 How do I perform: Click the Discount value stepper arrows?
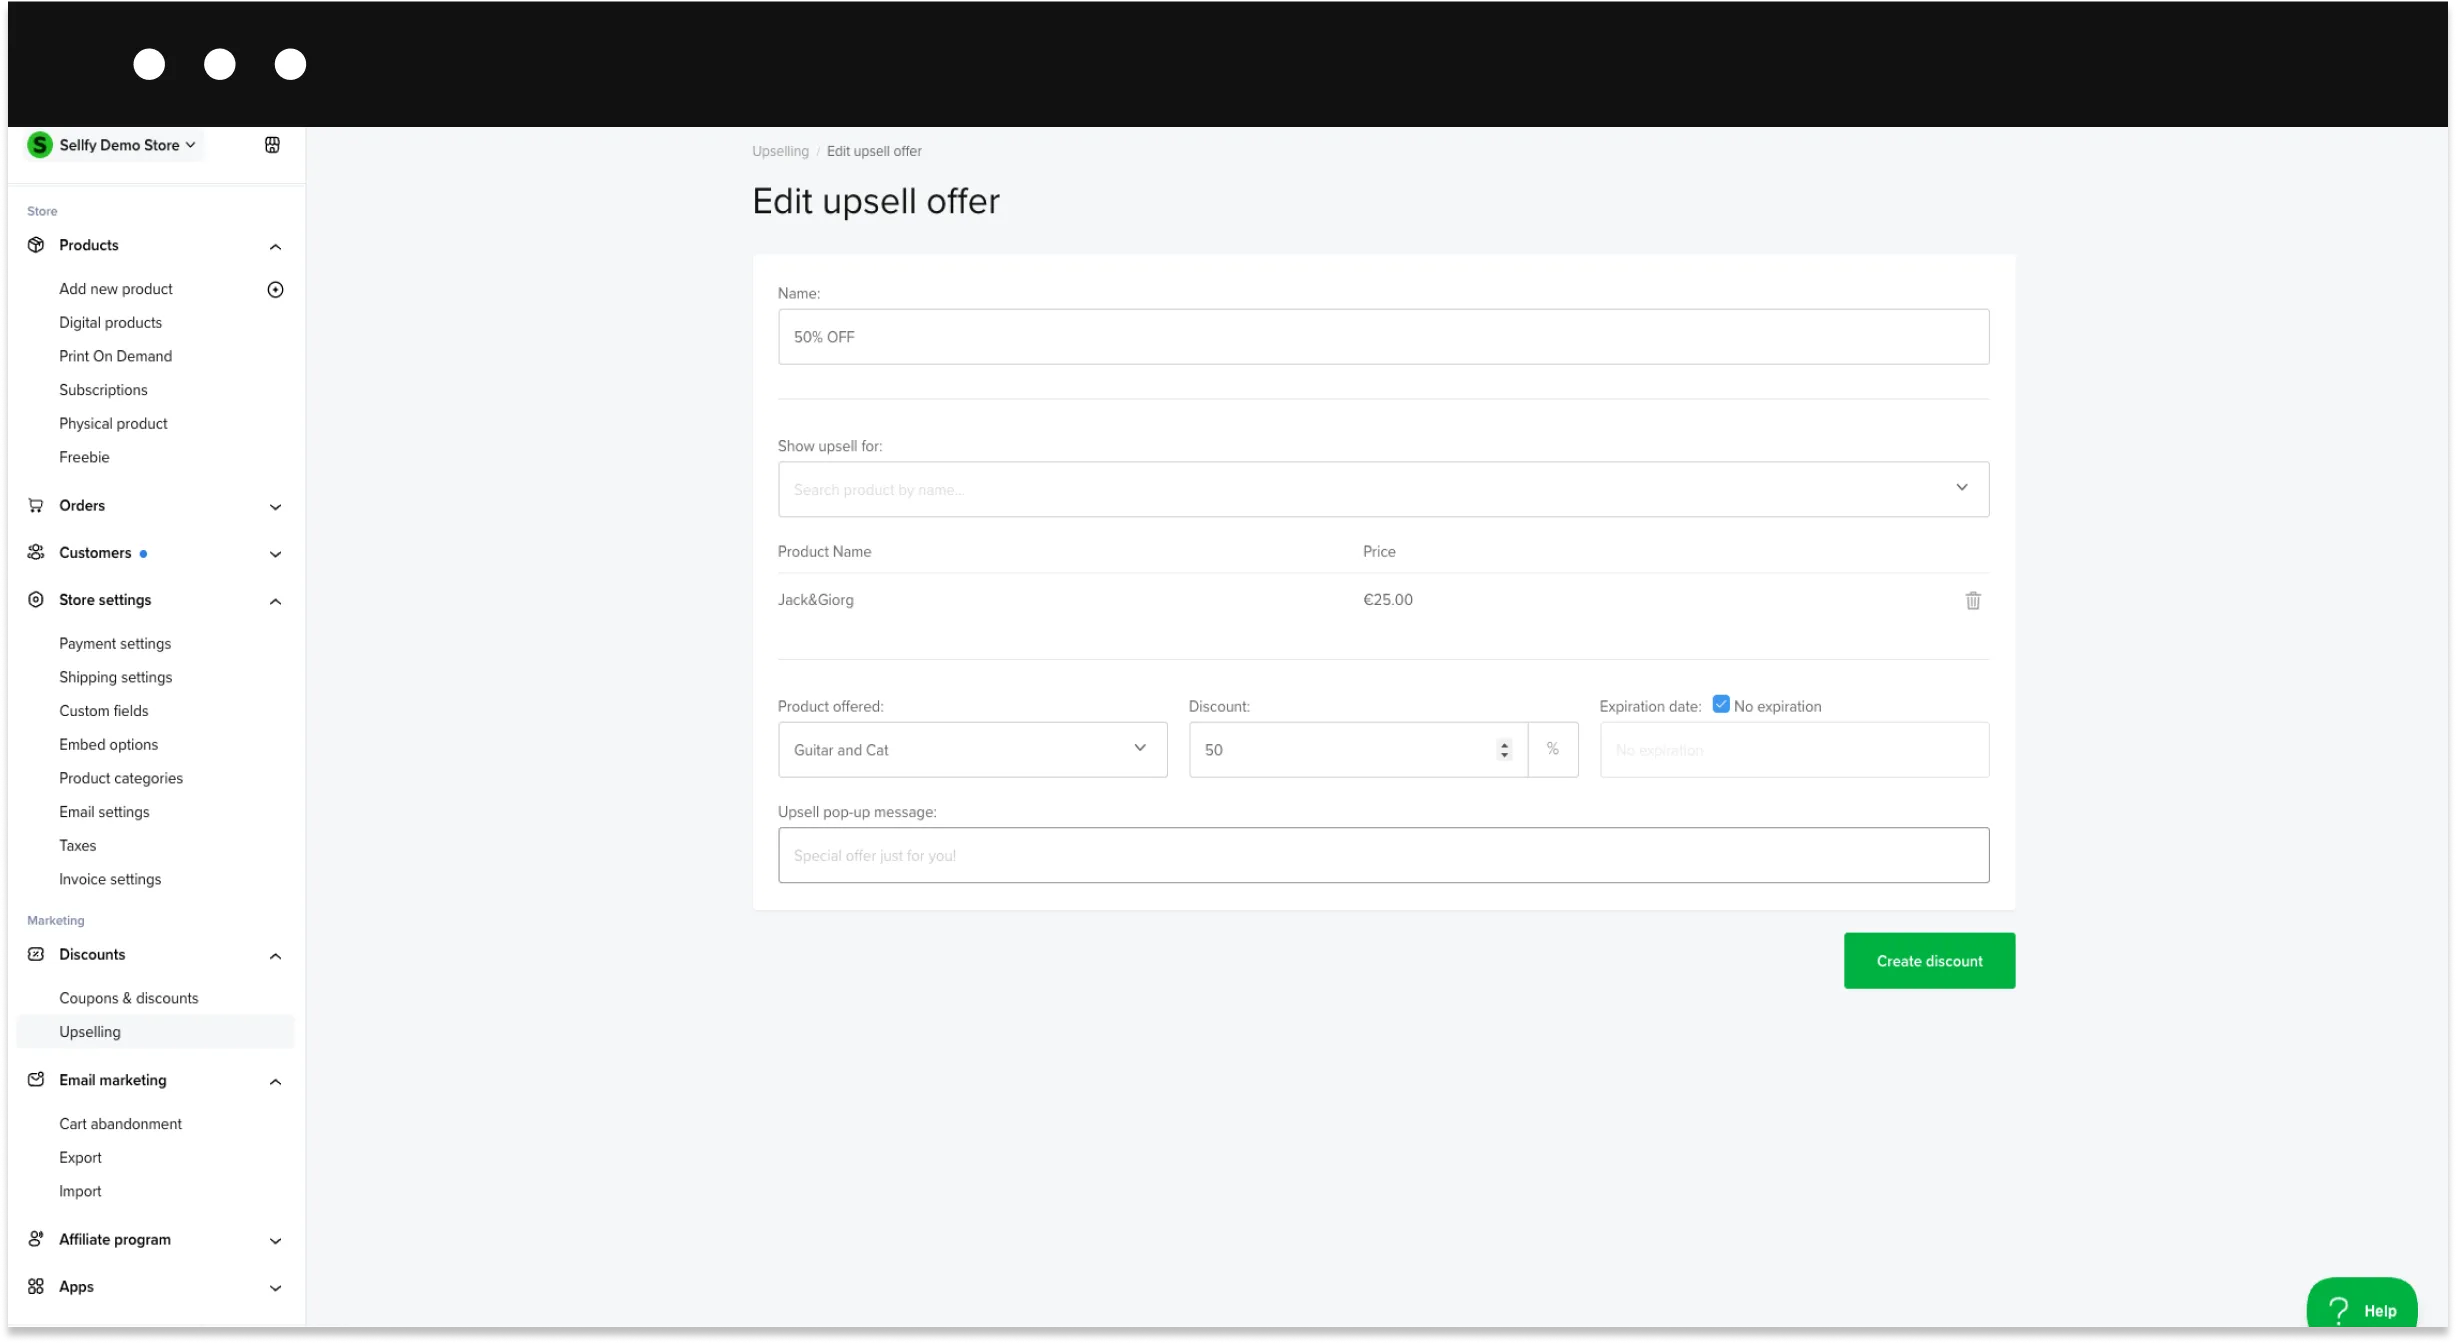click(x=1504, y=750)
